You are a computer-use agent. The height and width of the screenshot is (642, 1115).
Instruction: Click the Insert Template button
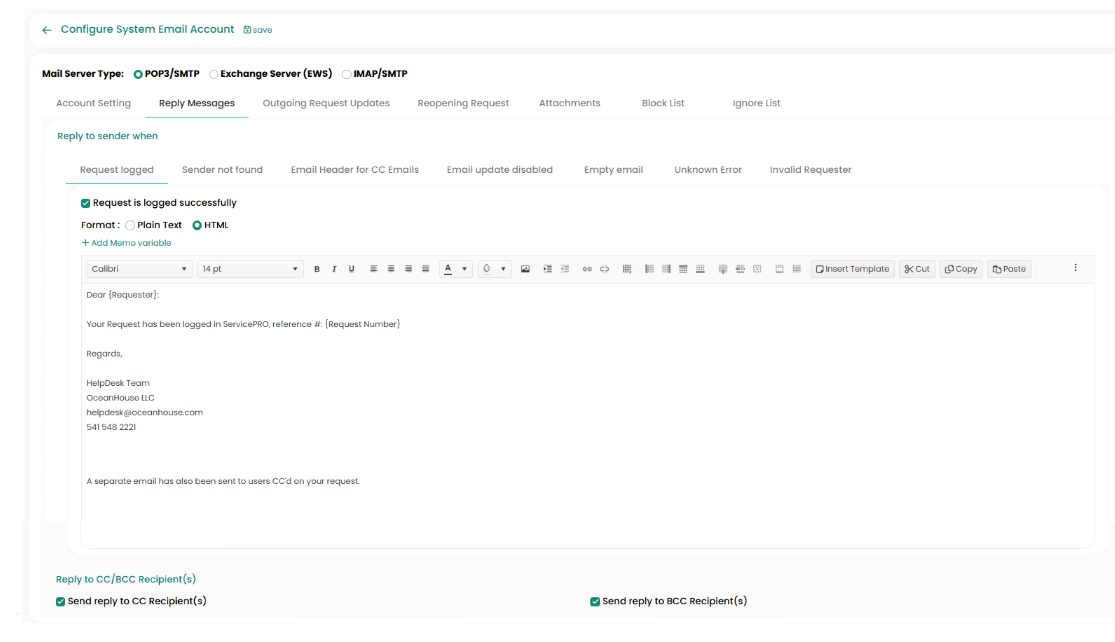(852, 269)
